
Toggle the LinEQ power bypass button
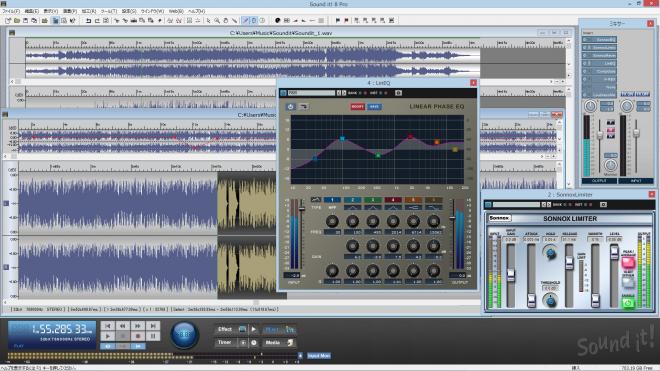(290, 107)
